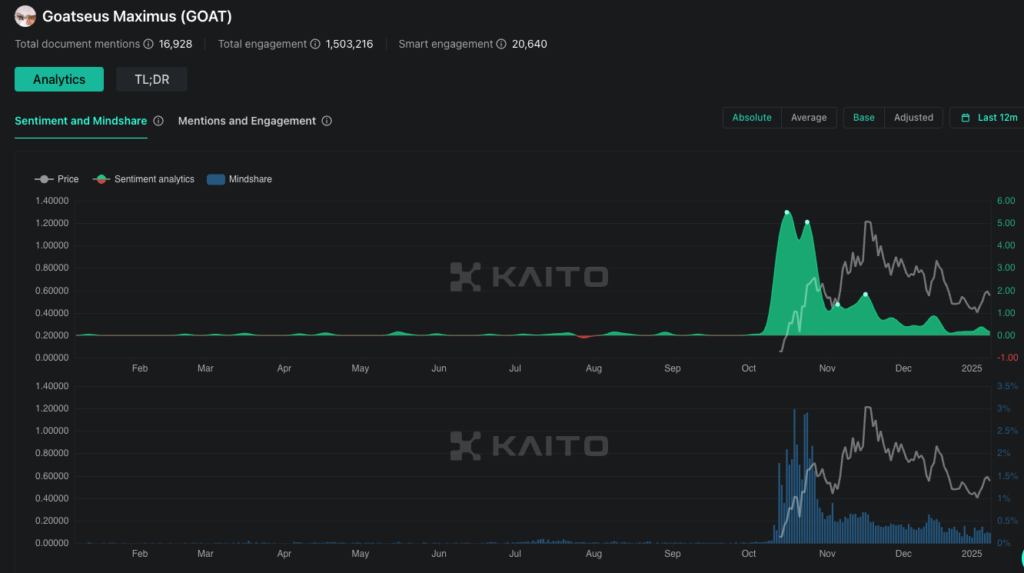The image size is (1024, 573).
Task: Click the 6.00 sentiment axis value
Action: click(1006, 201)
